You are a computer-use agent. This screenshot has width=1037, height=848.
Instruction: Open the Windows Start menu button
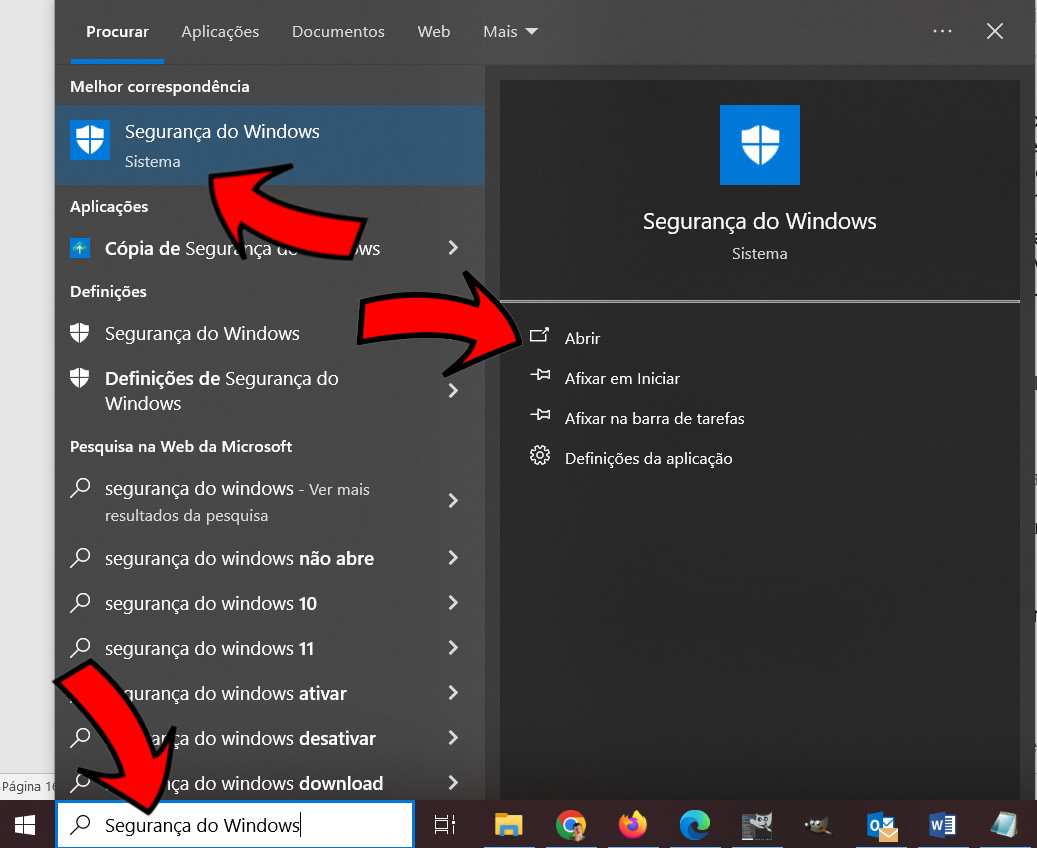(x=25, y=825)
